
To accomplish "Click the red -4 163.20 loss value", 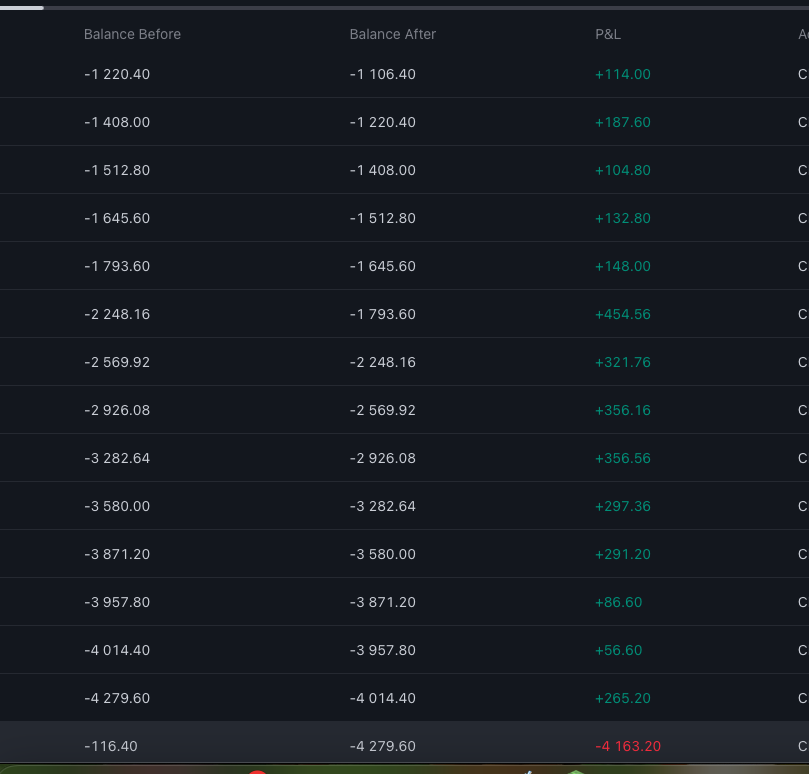I will pyautogui.click(x=628, y=746).
